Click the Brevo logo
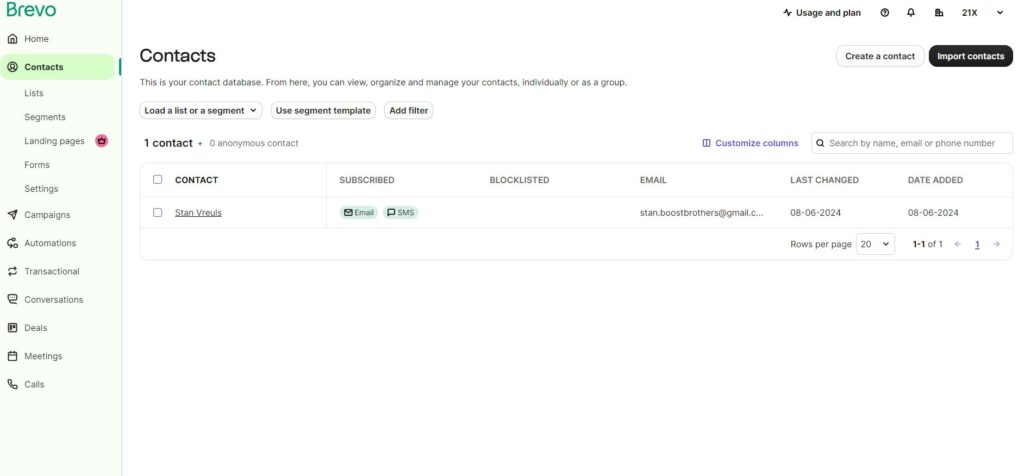Viewport: 1024px width, 476px height. 31,10
